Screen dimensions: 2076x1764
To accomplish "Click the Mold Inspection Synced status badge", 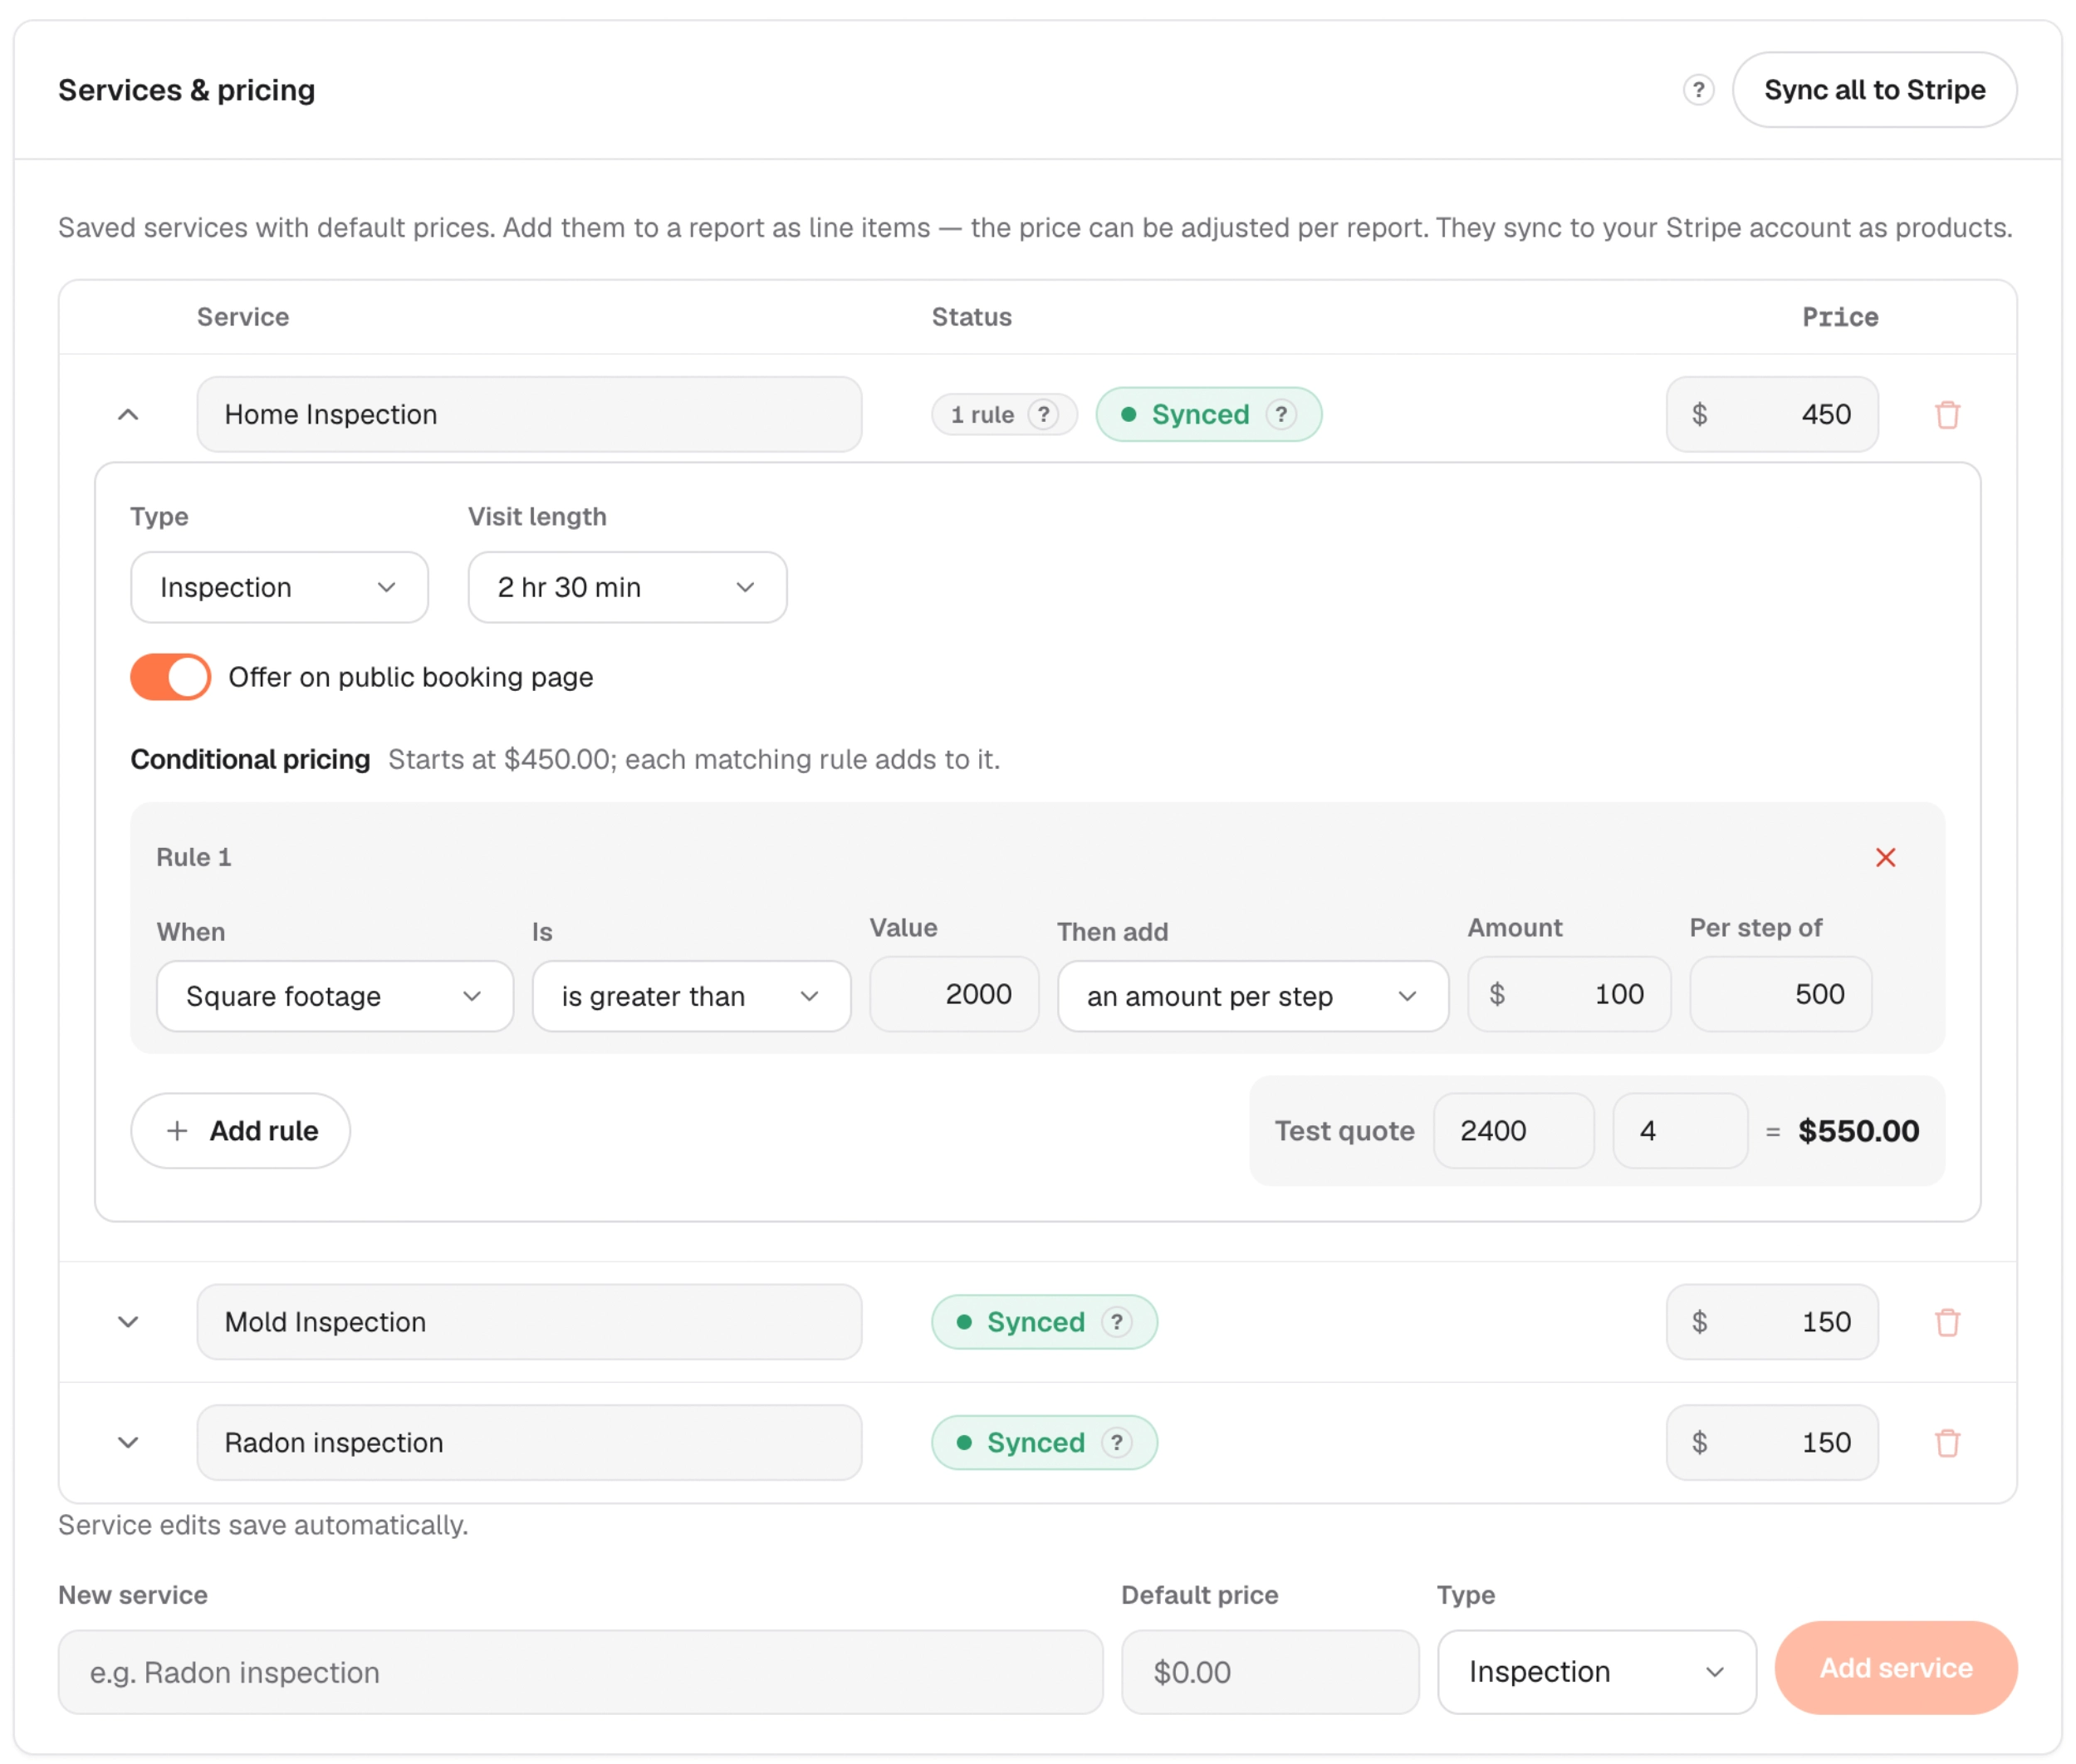I will click(x=1044, y=1321).
